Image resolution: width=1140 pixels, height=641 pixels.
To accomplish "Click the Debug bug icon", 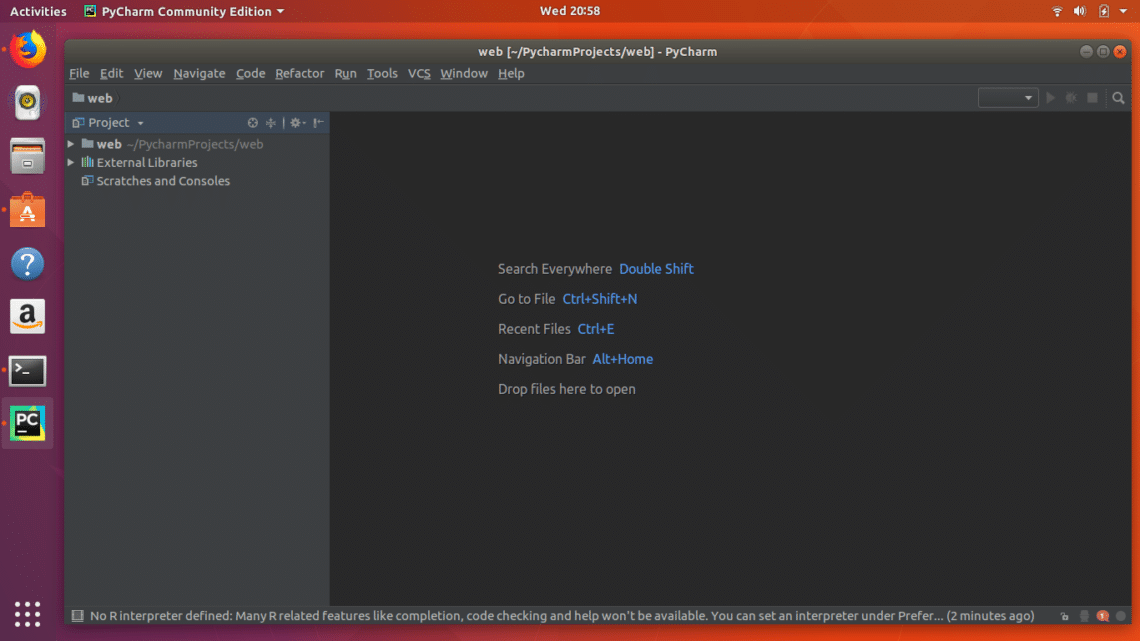I will 1071,98.
